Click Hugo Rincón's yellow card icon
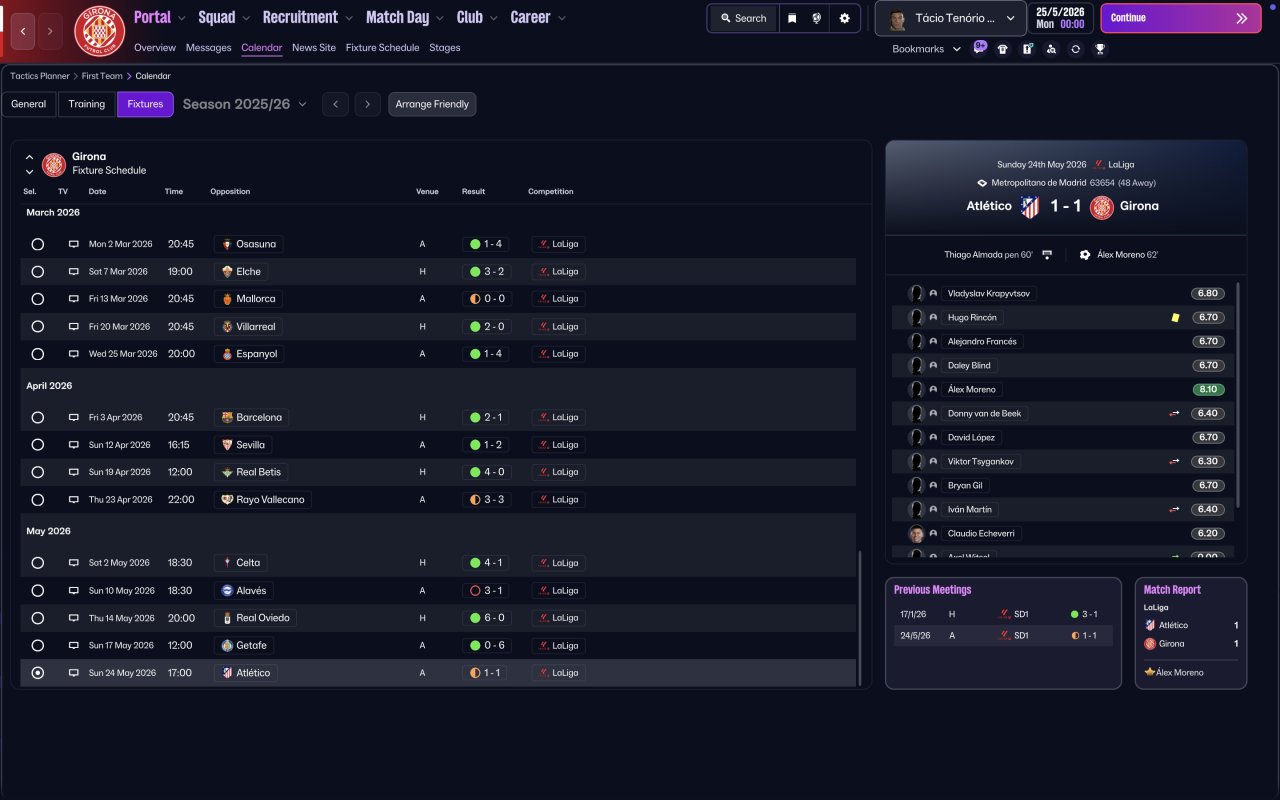Image resolution: width=1280 pixels, height=800 pixels. coord(1175,318)
